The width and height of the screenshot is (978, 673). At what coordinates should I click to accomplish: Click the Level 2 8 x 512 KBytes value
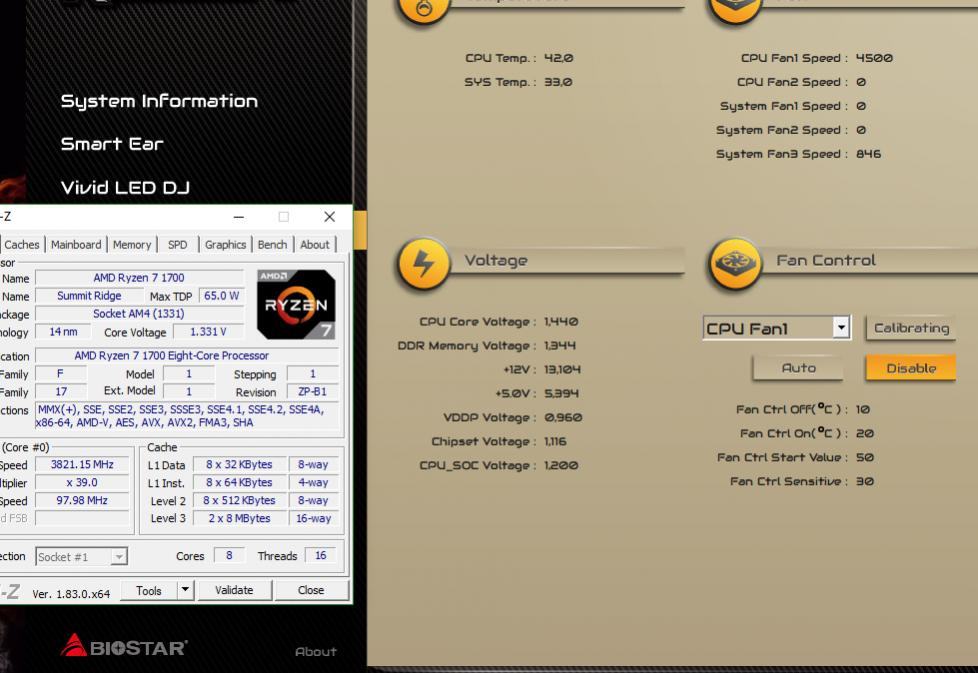[x=240, y=501]
